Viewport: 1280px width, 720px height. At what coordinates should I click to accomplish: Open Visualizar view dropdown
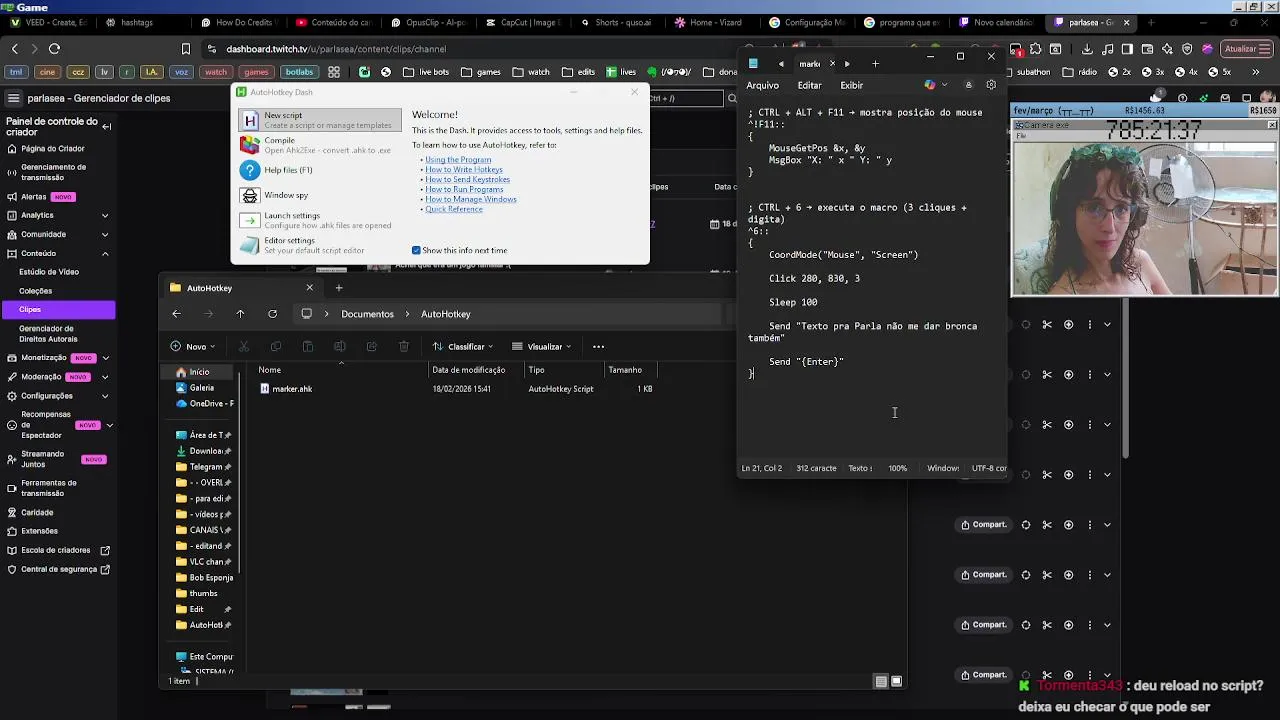tap(541, 347)
